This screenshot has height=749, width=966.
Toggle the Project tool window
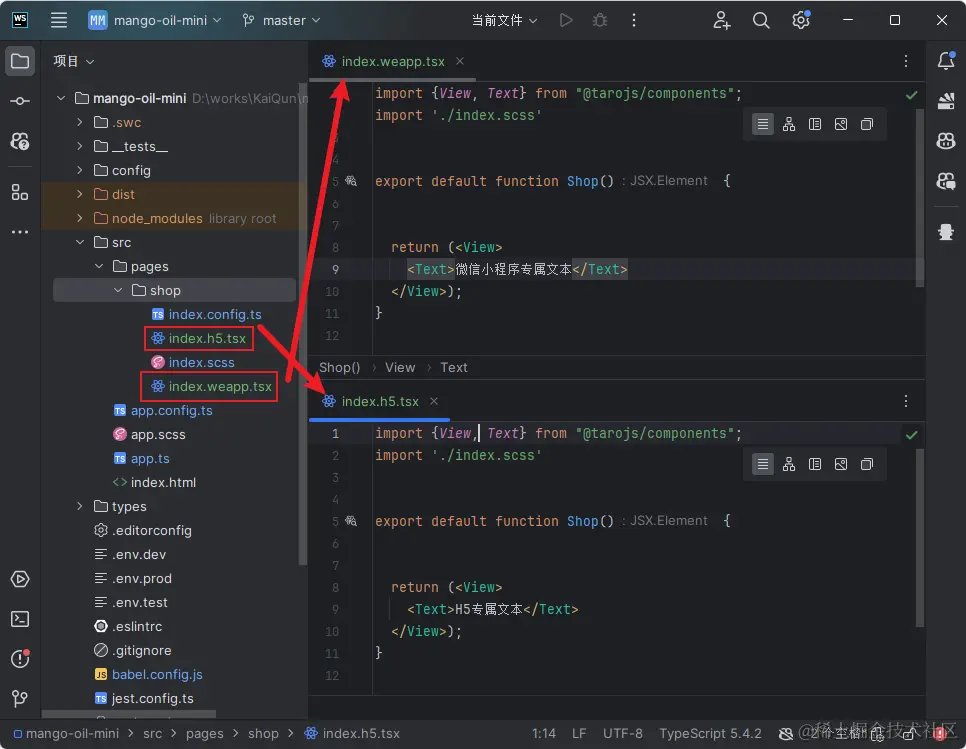[x=20, y=62]
